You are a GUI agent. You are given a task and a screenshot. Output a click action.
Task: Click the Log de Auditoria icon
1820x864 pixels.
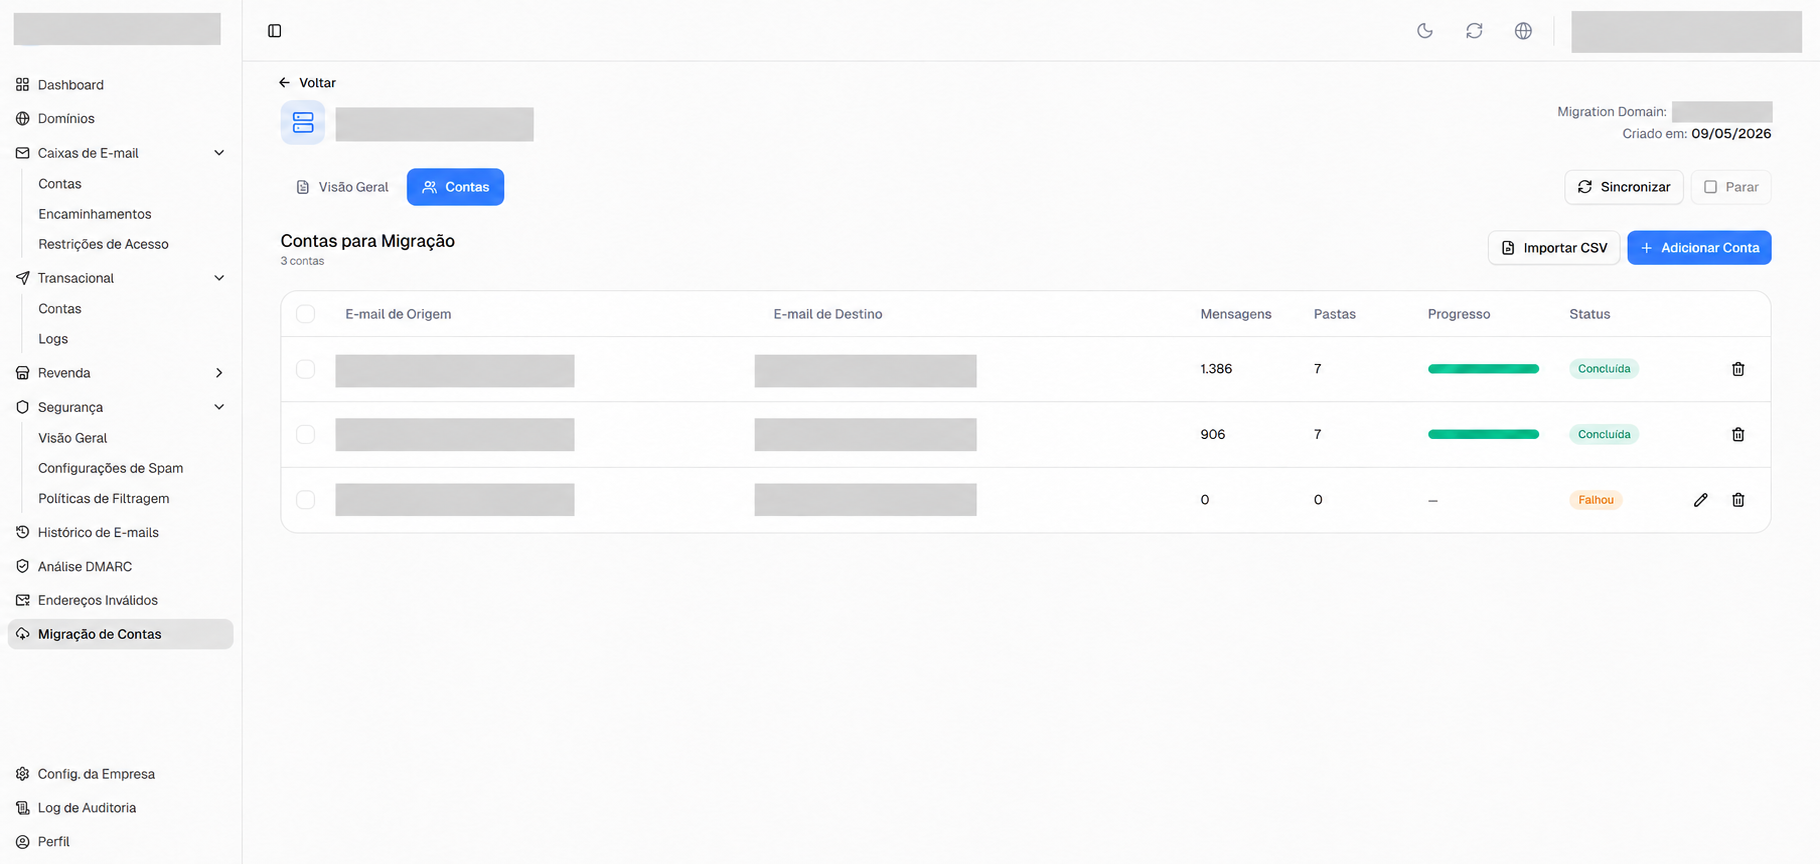tap(23, 808)
